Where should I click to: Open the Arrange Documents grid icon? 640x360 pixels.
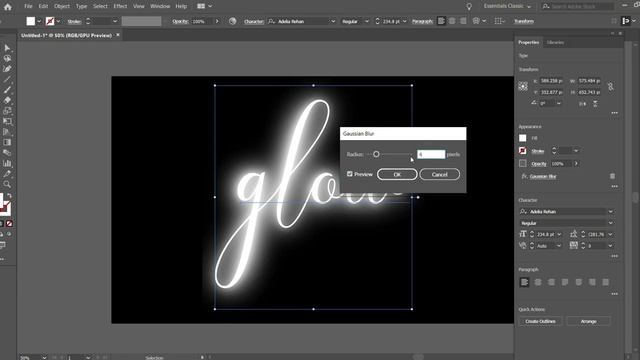pyautogui.click(x=201, y=6)
